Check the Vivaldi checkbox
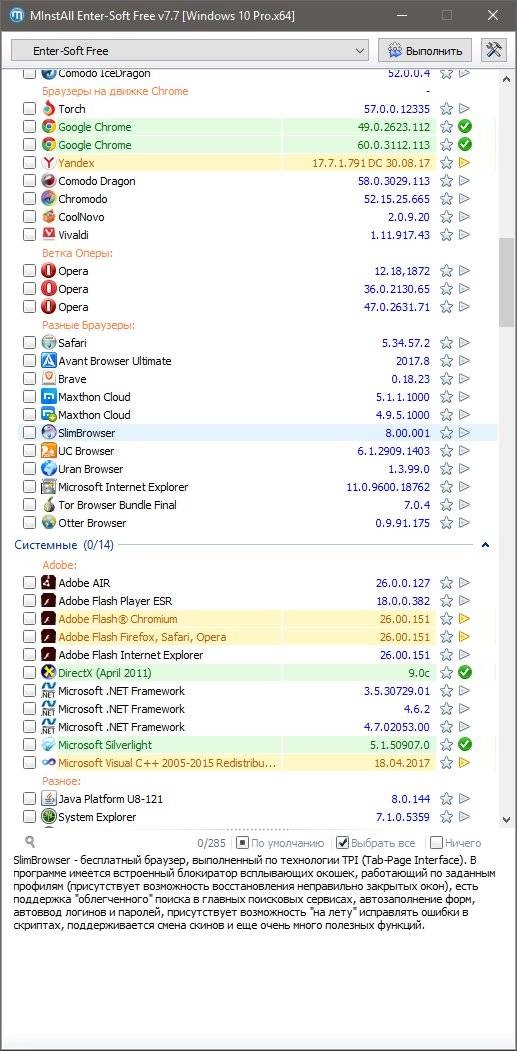 coord(30,235)
